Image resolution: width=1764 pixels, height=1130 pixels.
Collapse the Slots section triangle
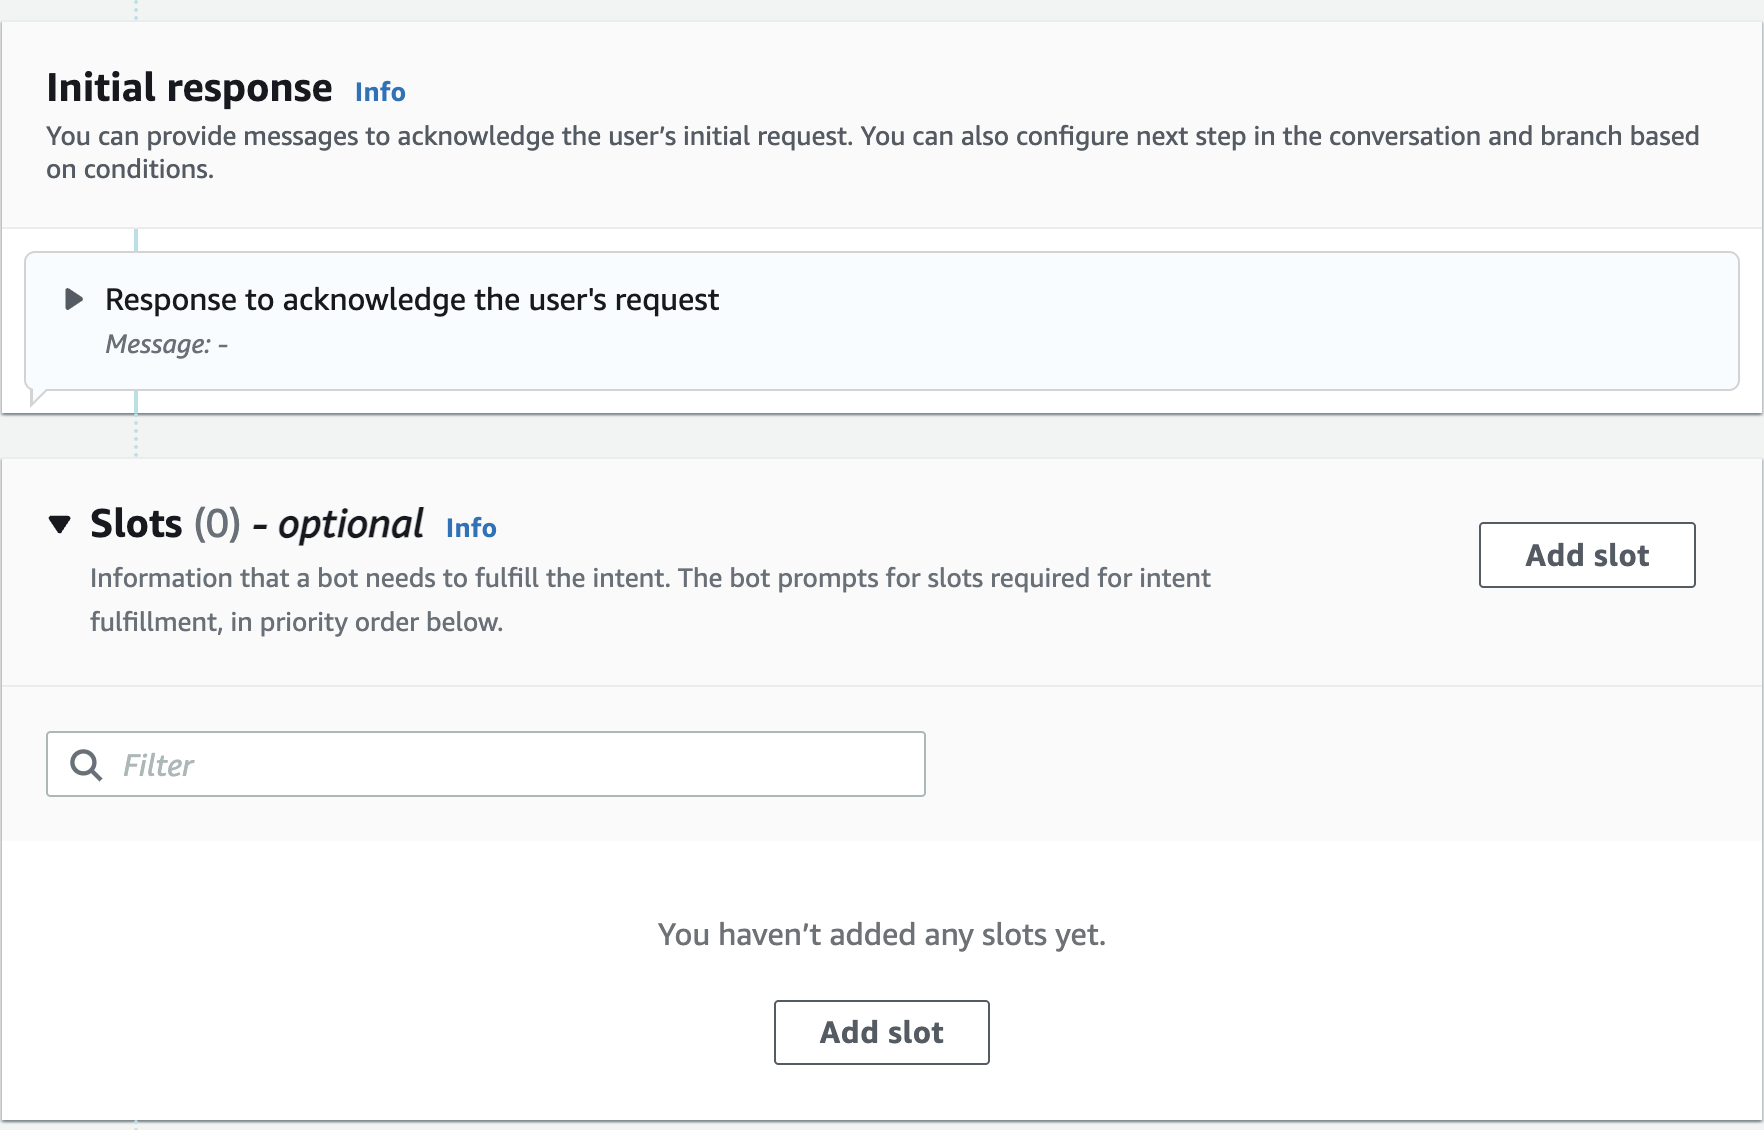pyautogui.click(x=60, y=524)
